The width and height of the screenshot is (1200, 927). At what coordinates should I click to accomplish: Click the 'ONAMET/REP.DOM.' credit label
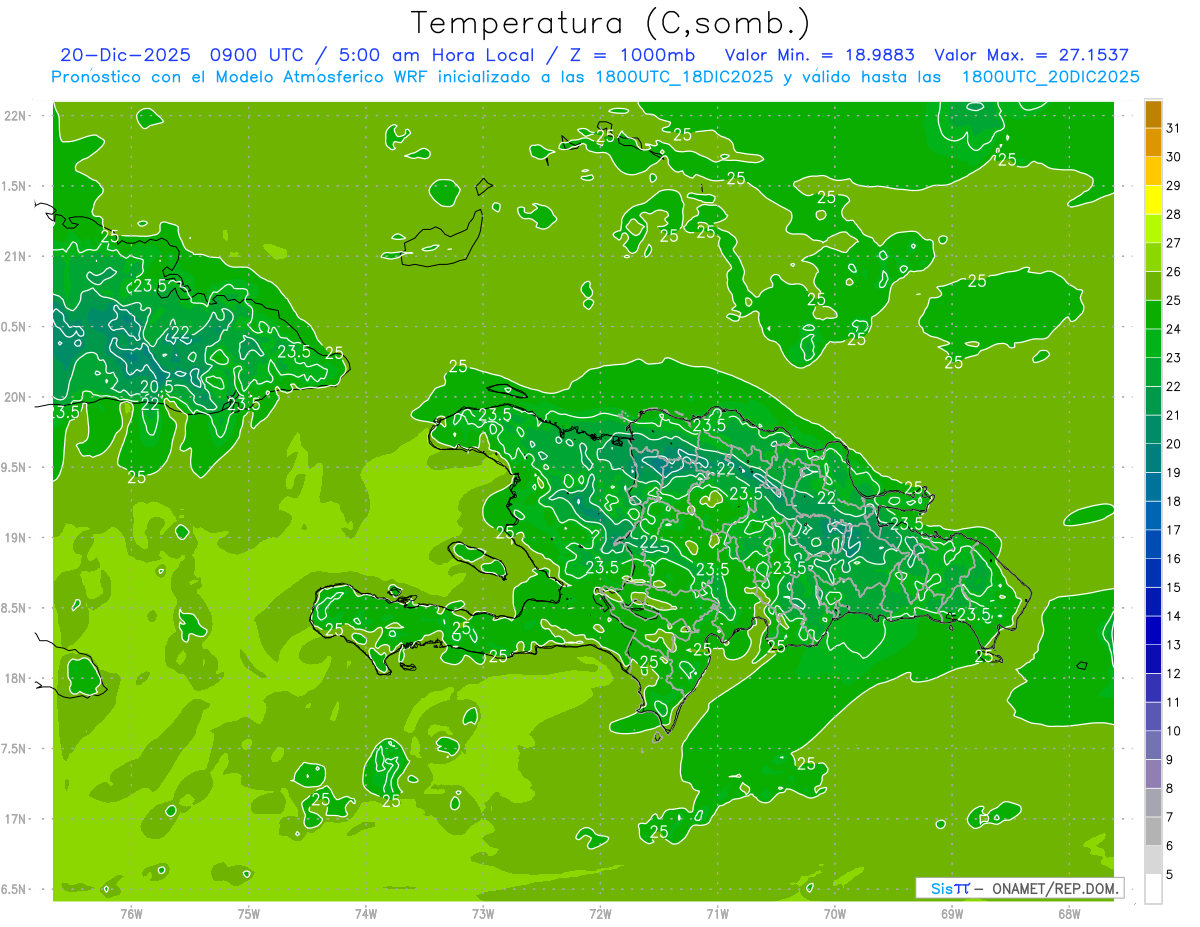[1056, 888]
